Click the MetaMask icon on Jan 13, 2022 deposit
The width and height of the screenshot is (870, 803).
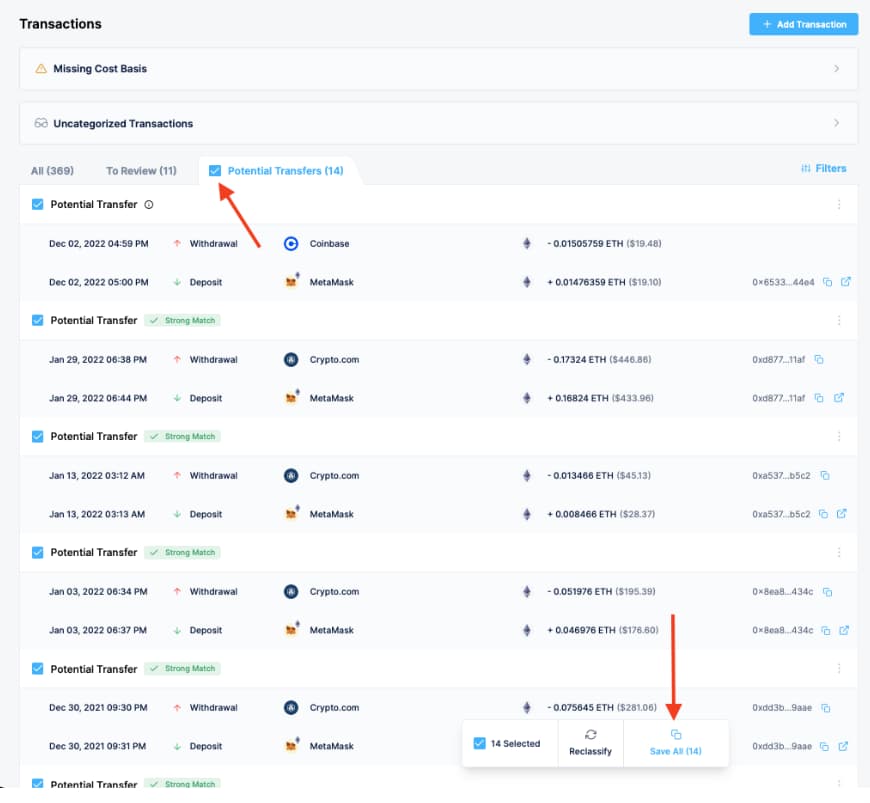(x=291, y=514)
